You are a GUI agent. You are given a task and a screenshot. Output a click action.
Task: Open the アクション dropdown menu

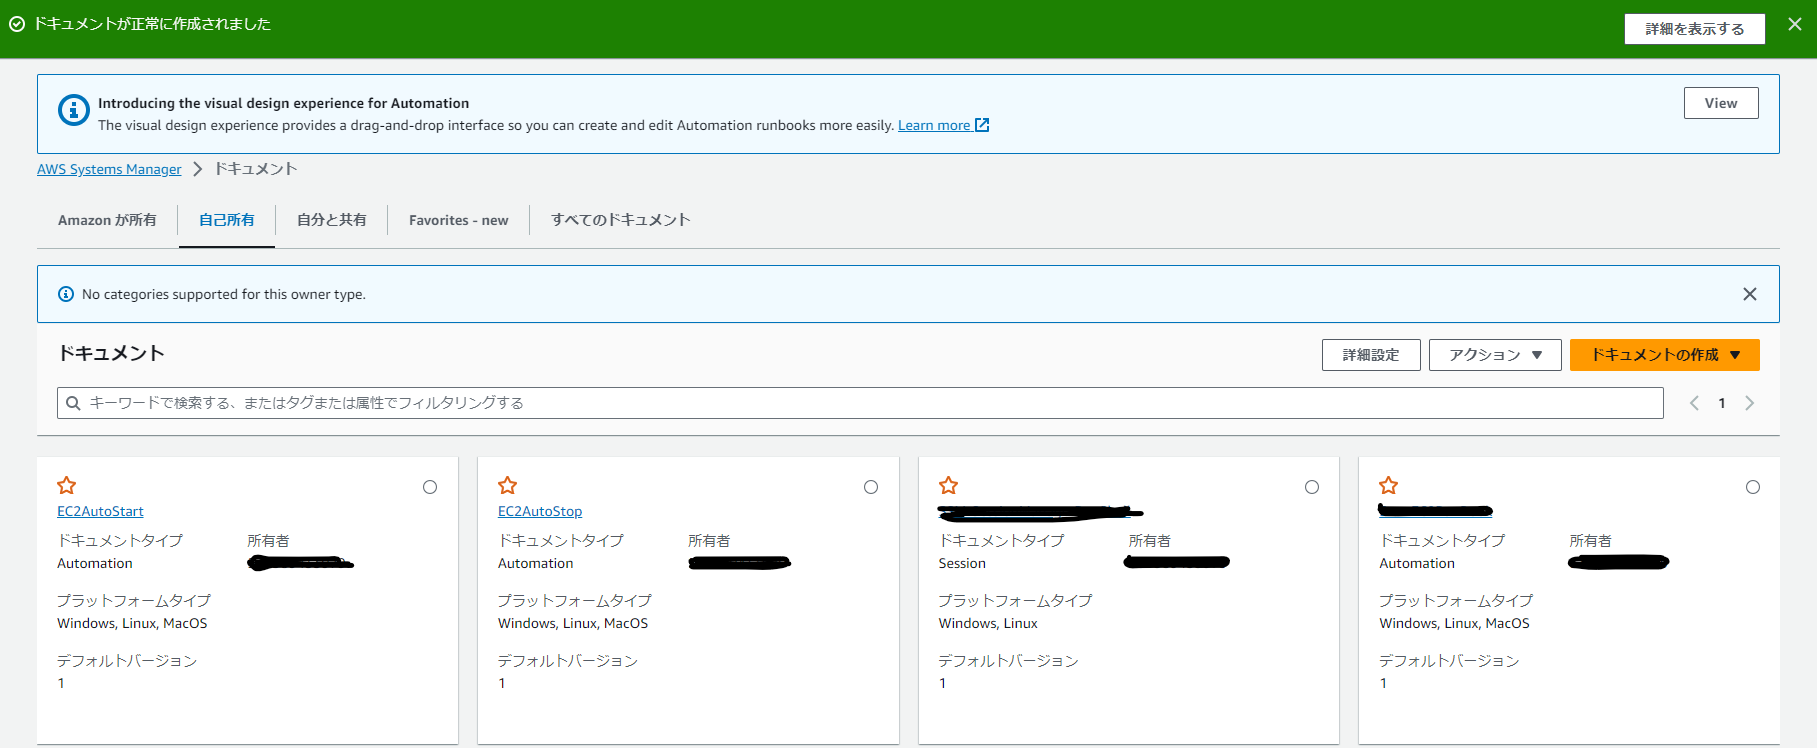pyautogui.click(x=1495, y=355)
